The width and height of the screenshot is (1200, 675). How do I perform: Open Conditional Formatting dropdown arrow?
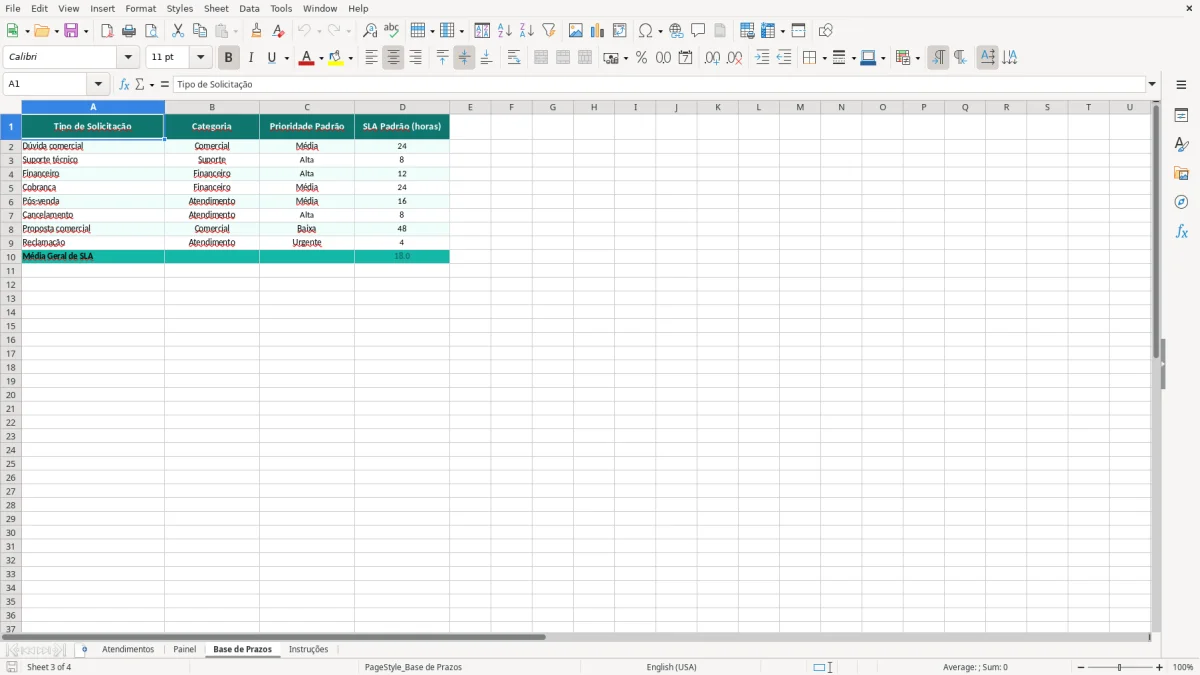point(917,59)
